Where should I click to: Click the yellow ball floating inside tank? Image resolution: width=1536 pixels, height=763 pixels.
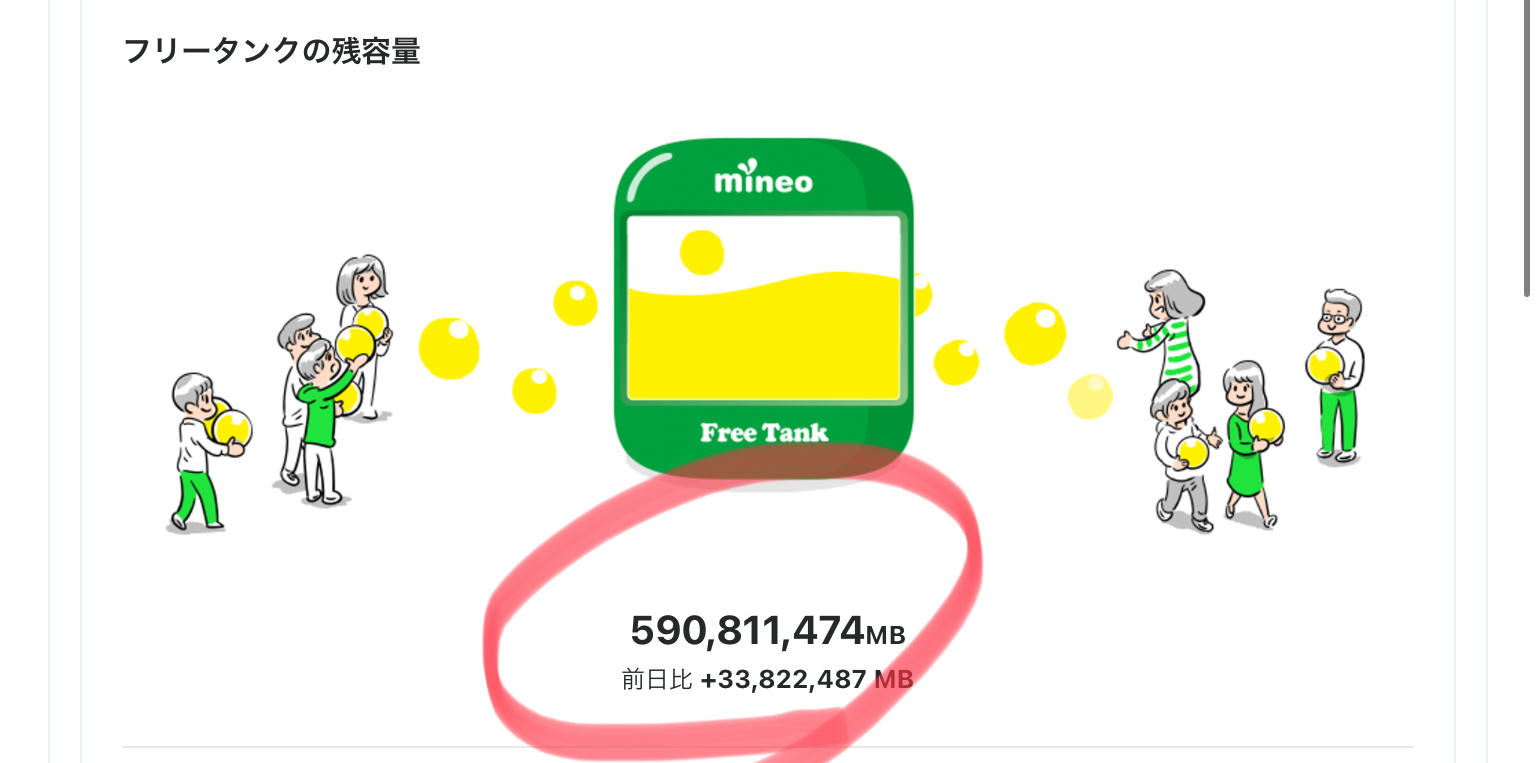tap(702, 253)
